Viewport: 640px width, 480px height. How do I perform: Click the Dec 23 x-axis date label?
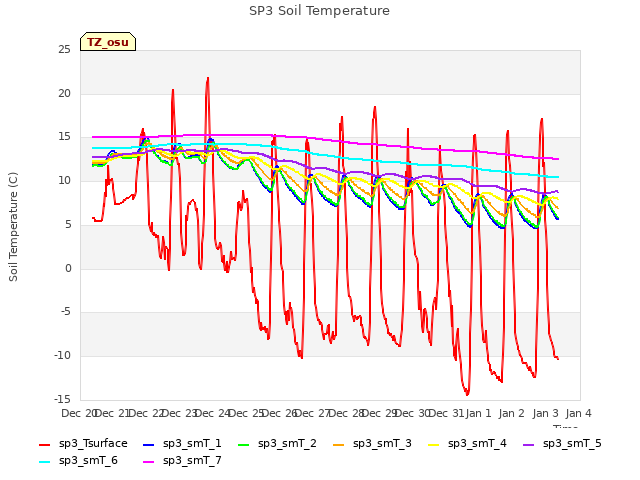[179, 413]
